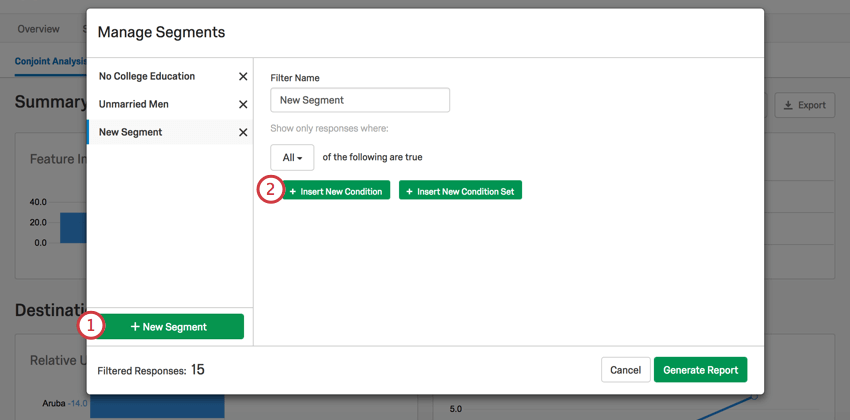
Task: Select the No College Education segment
Action: tap(147, 76)
